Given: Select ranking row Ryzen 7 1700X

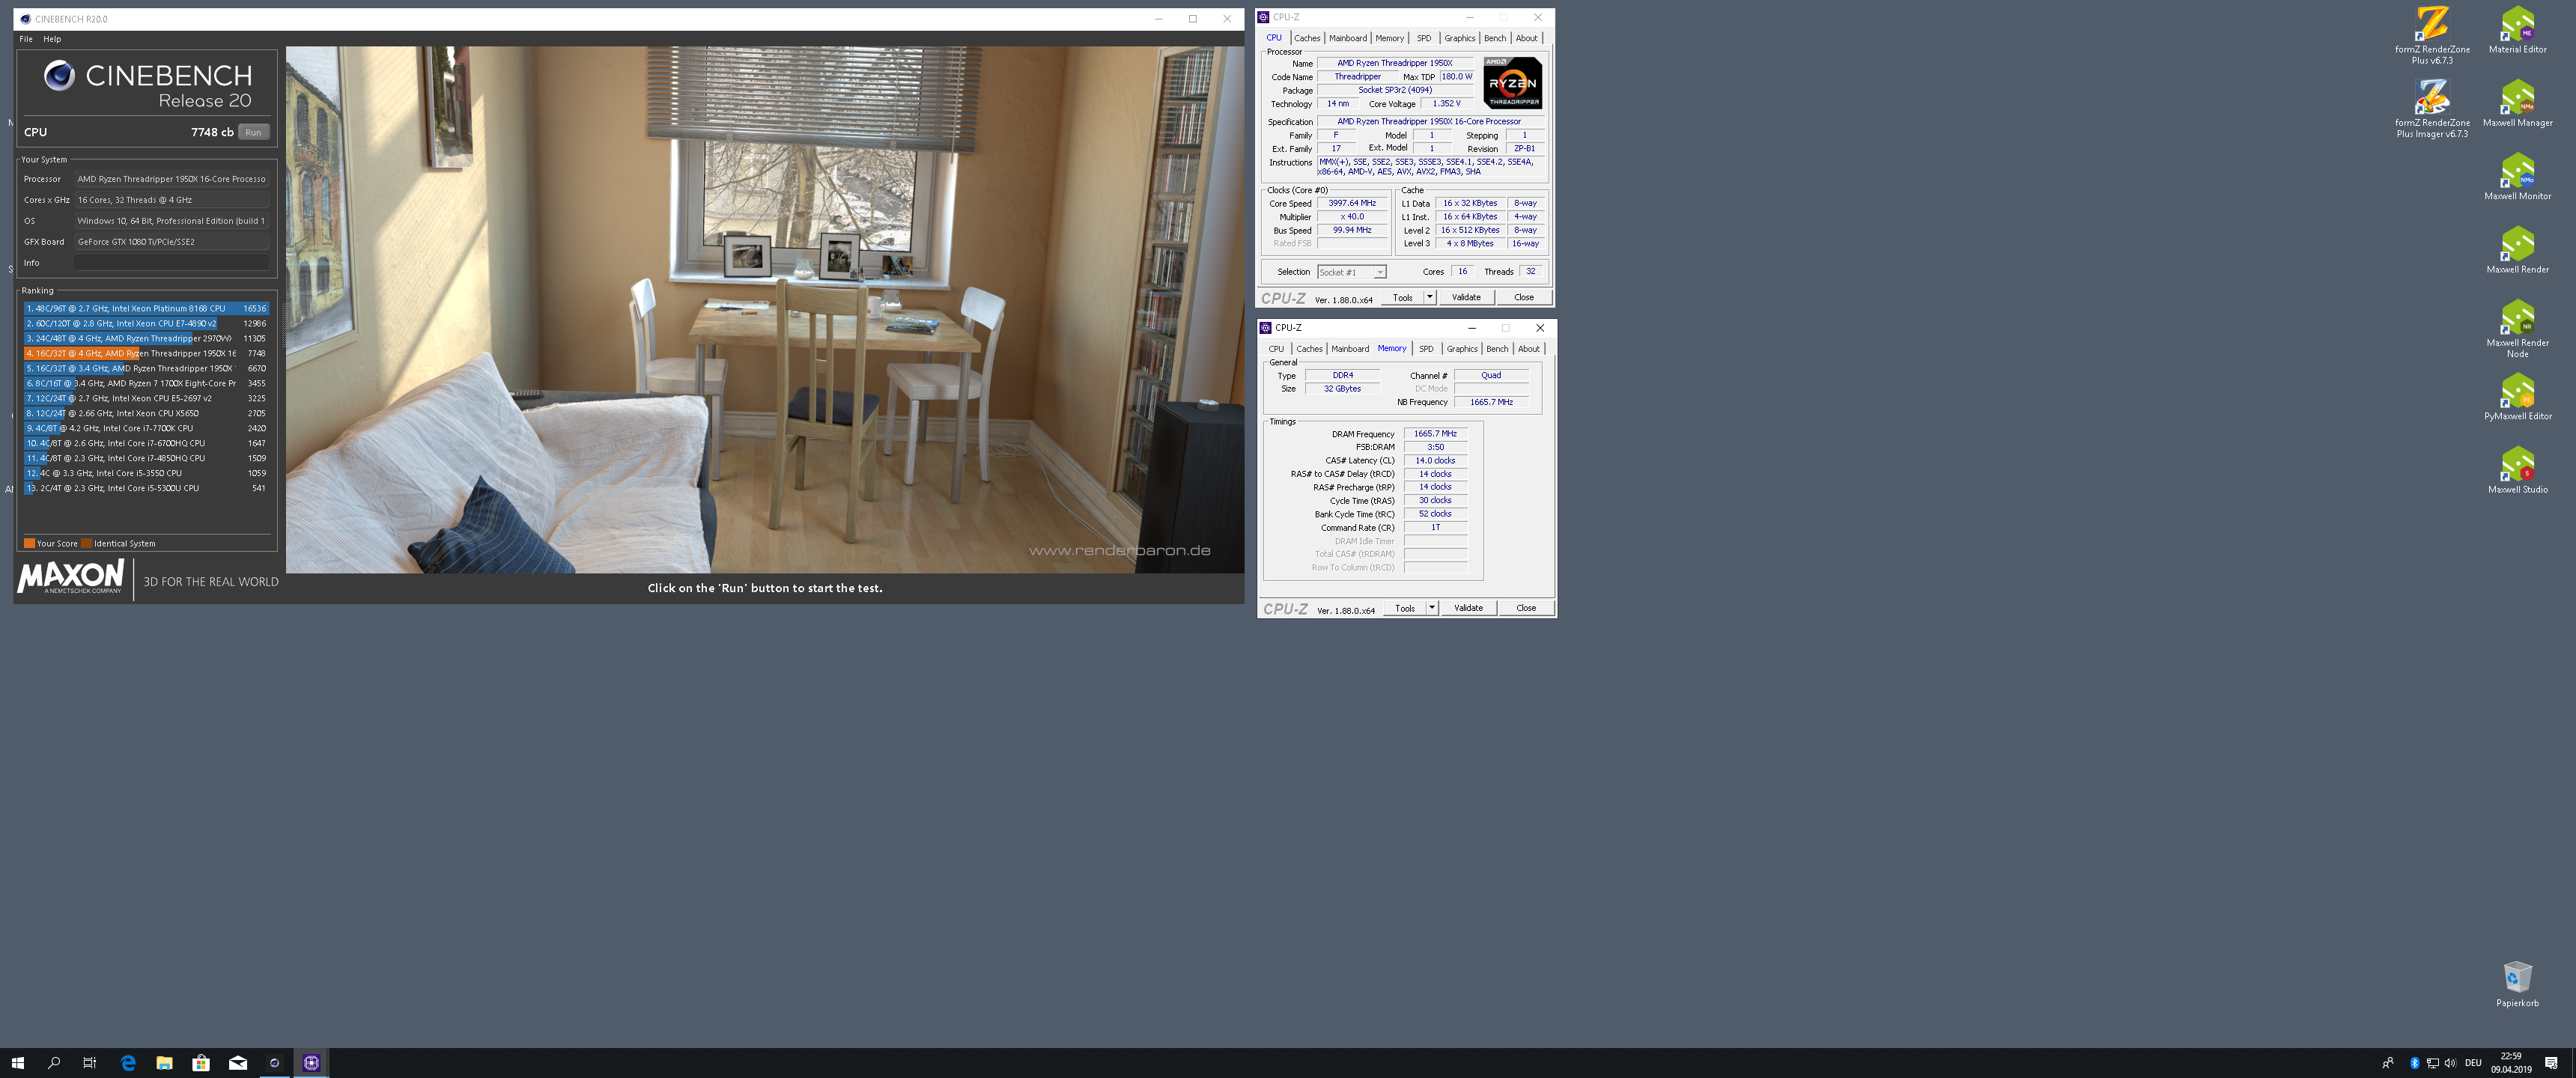Looking at the screenshot, I should tap(146, 384).
